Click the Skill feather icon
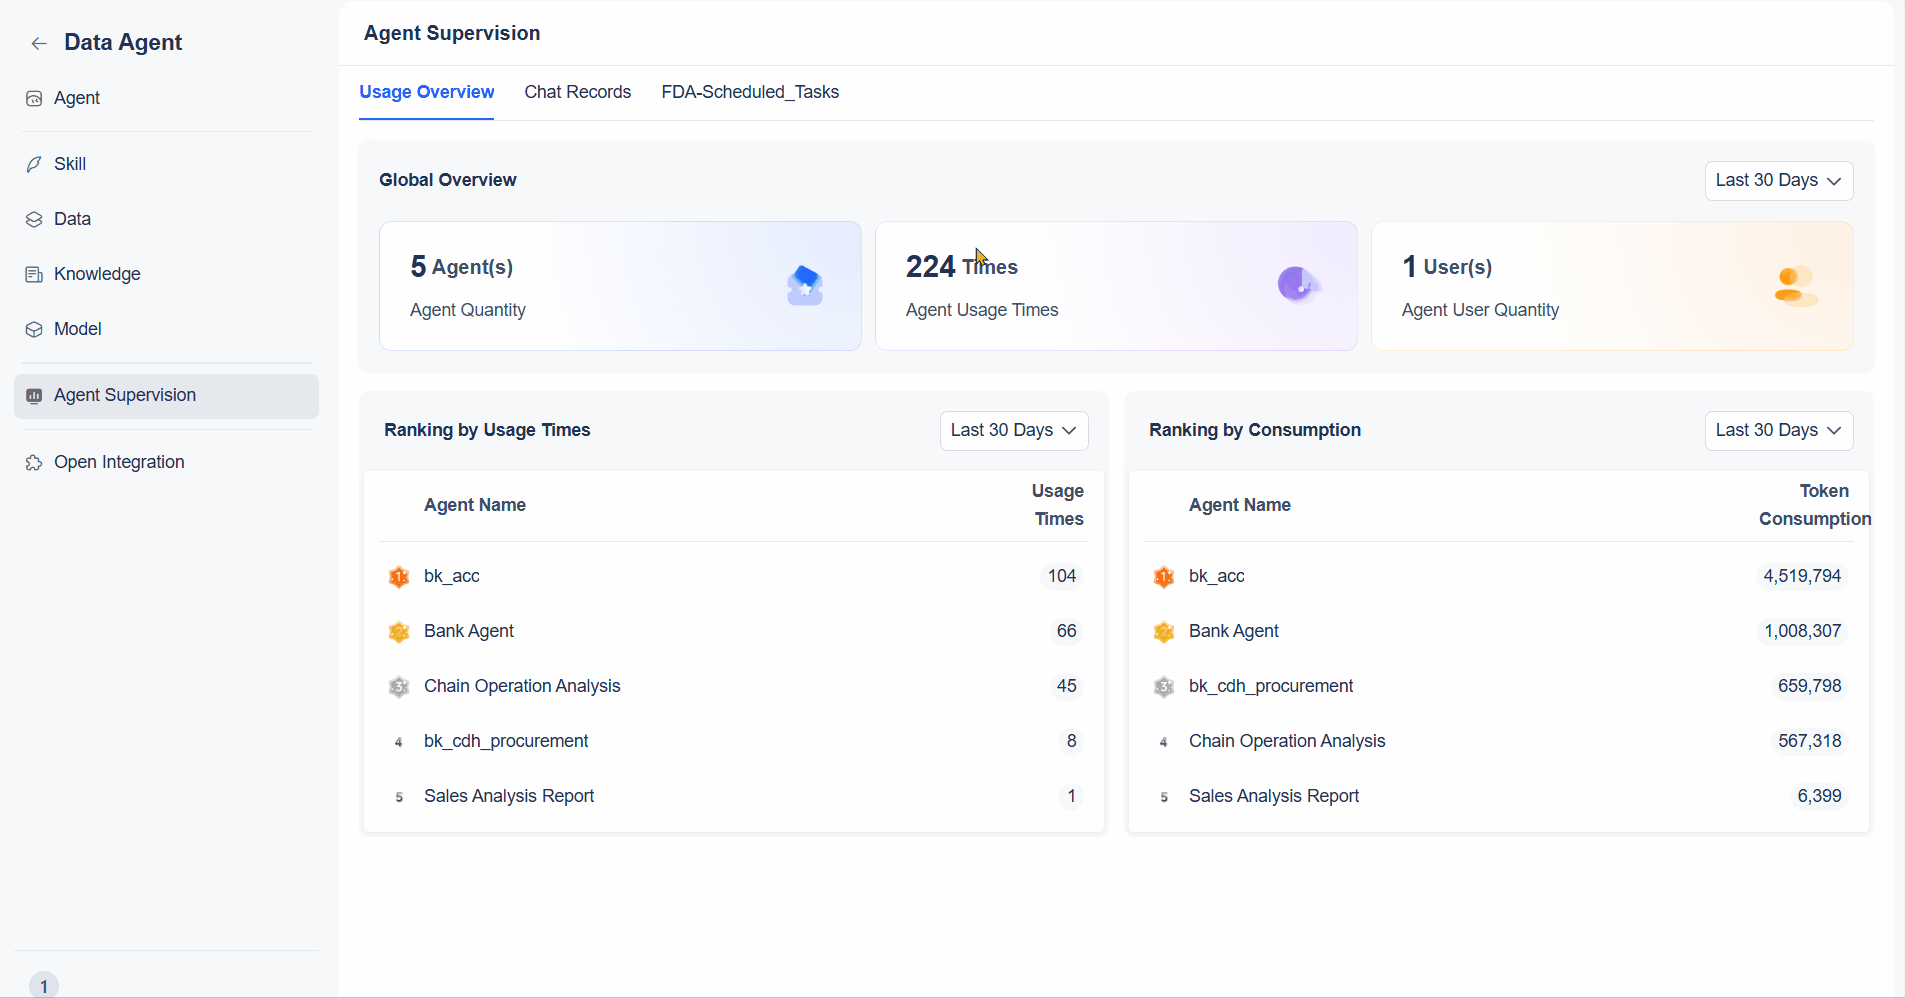 click(x=34, y=164)
